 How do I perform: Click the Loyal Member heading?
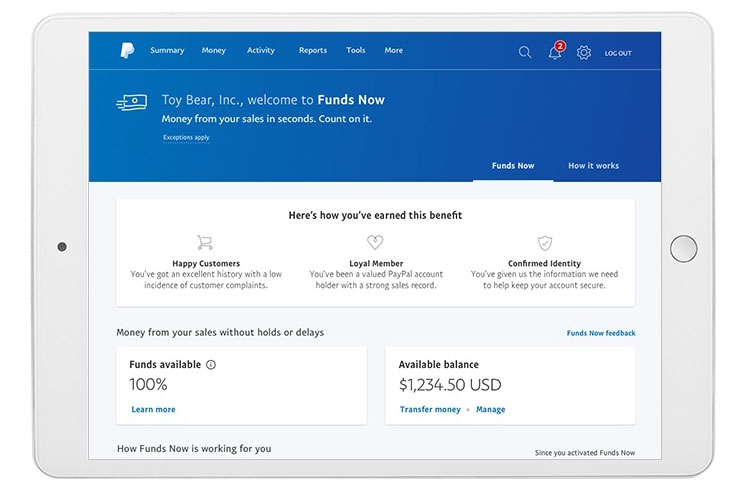[x=376, y=263]
